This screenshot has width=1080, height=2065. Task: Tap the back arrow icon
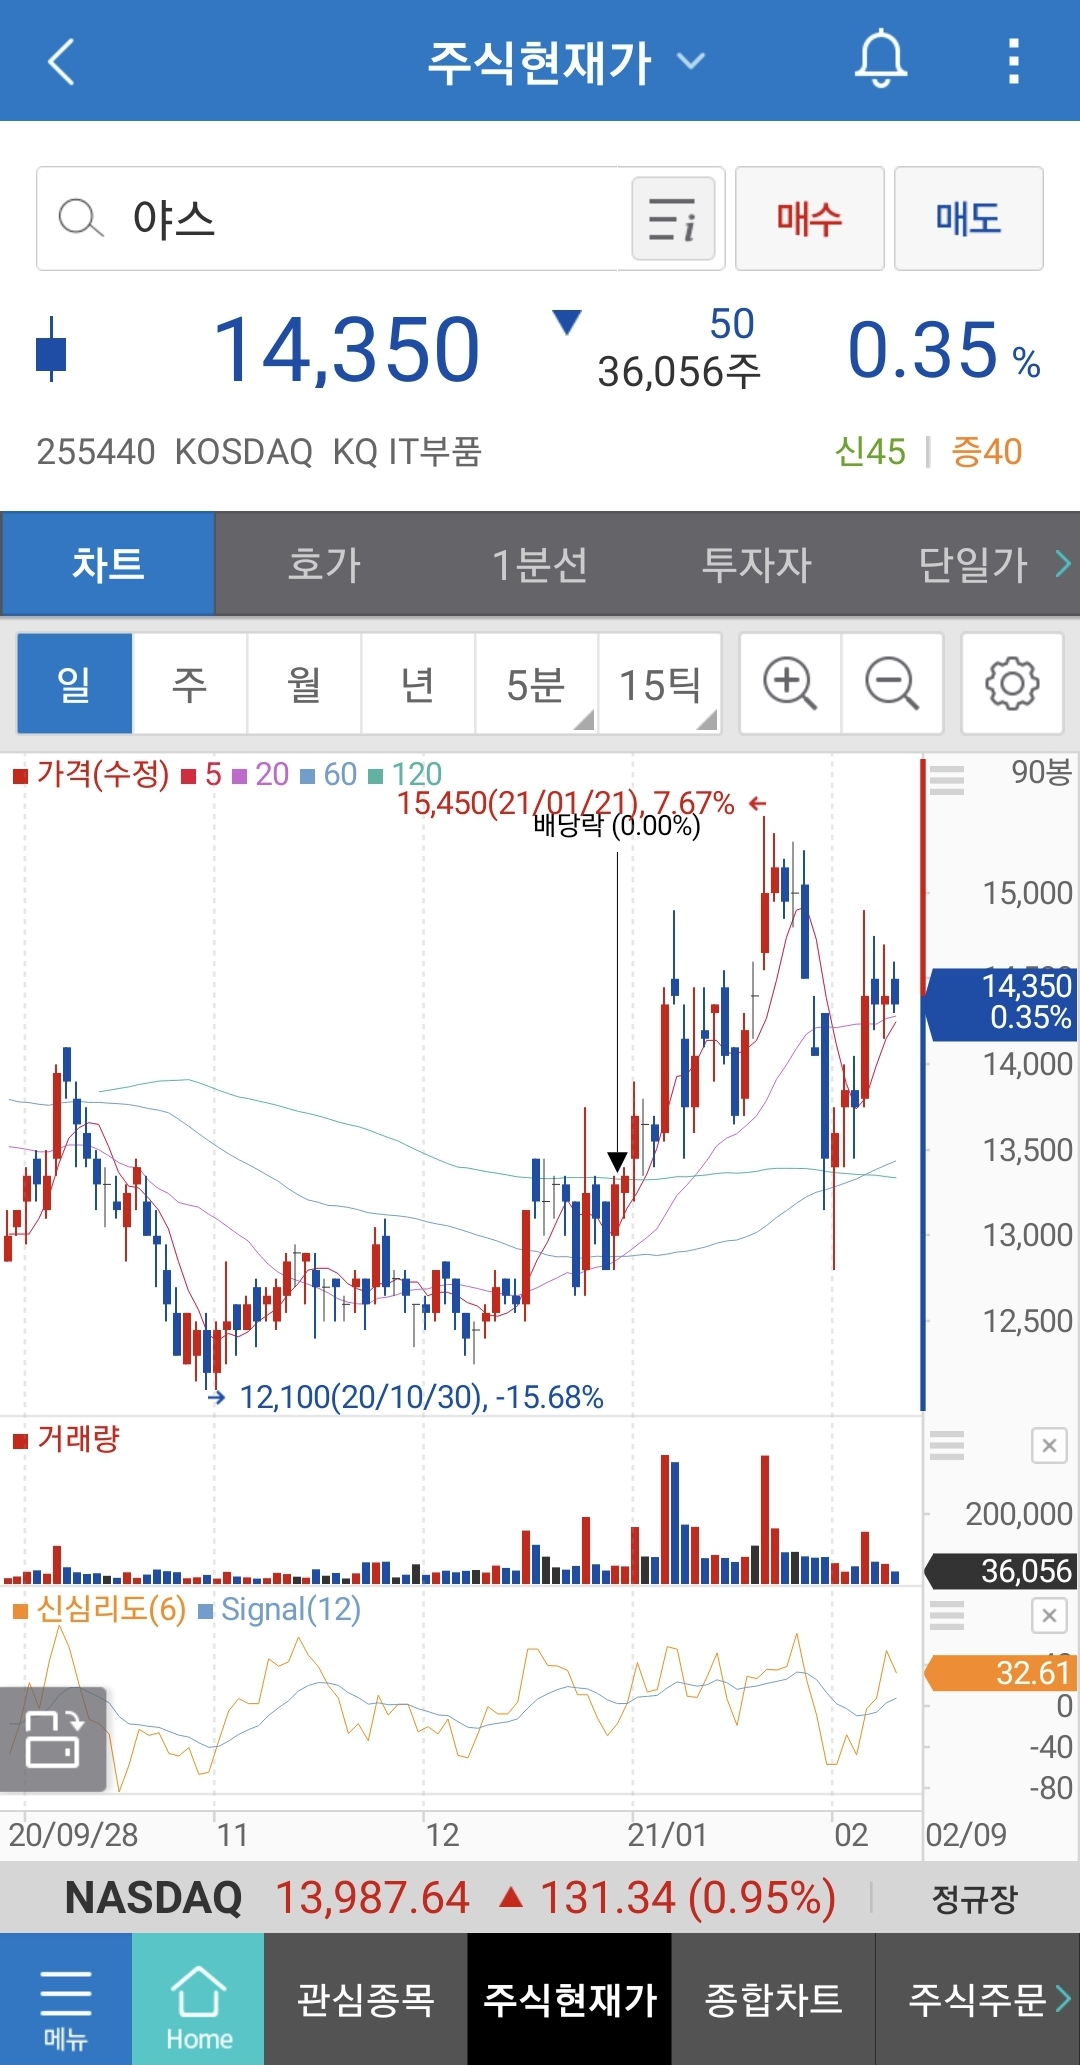pos(62,62)
